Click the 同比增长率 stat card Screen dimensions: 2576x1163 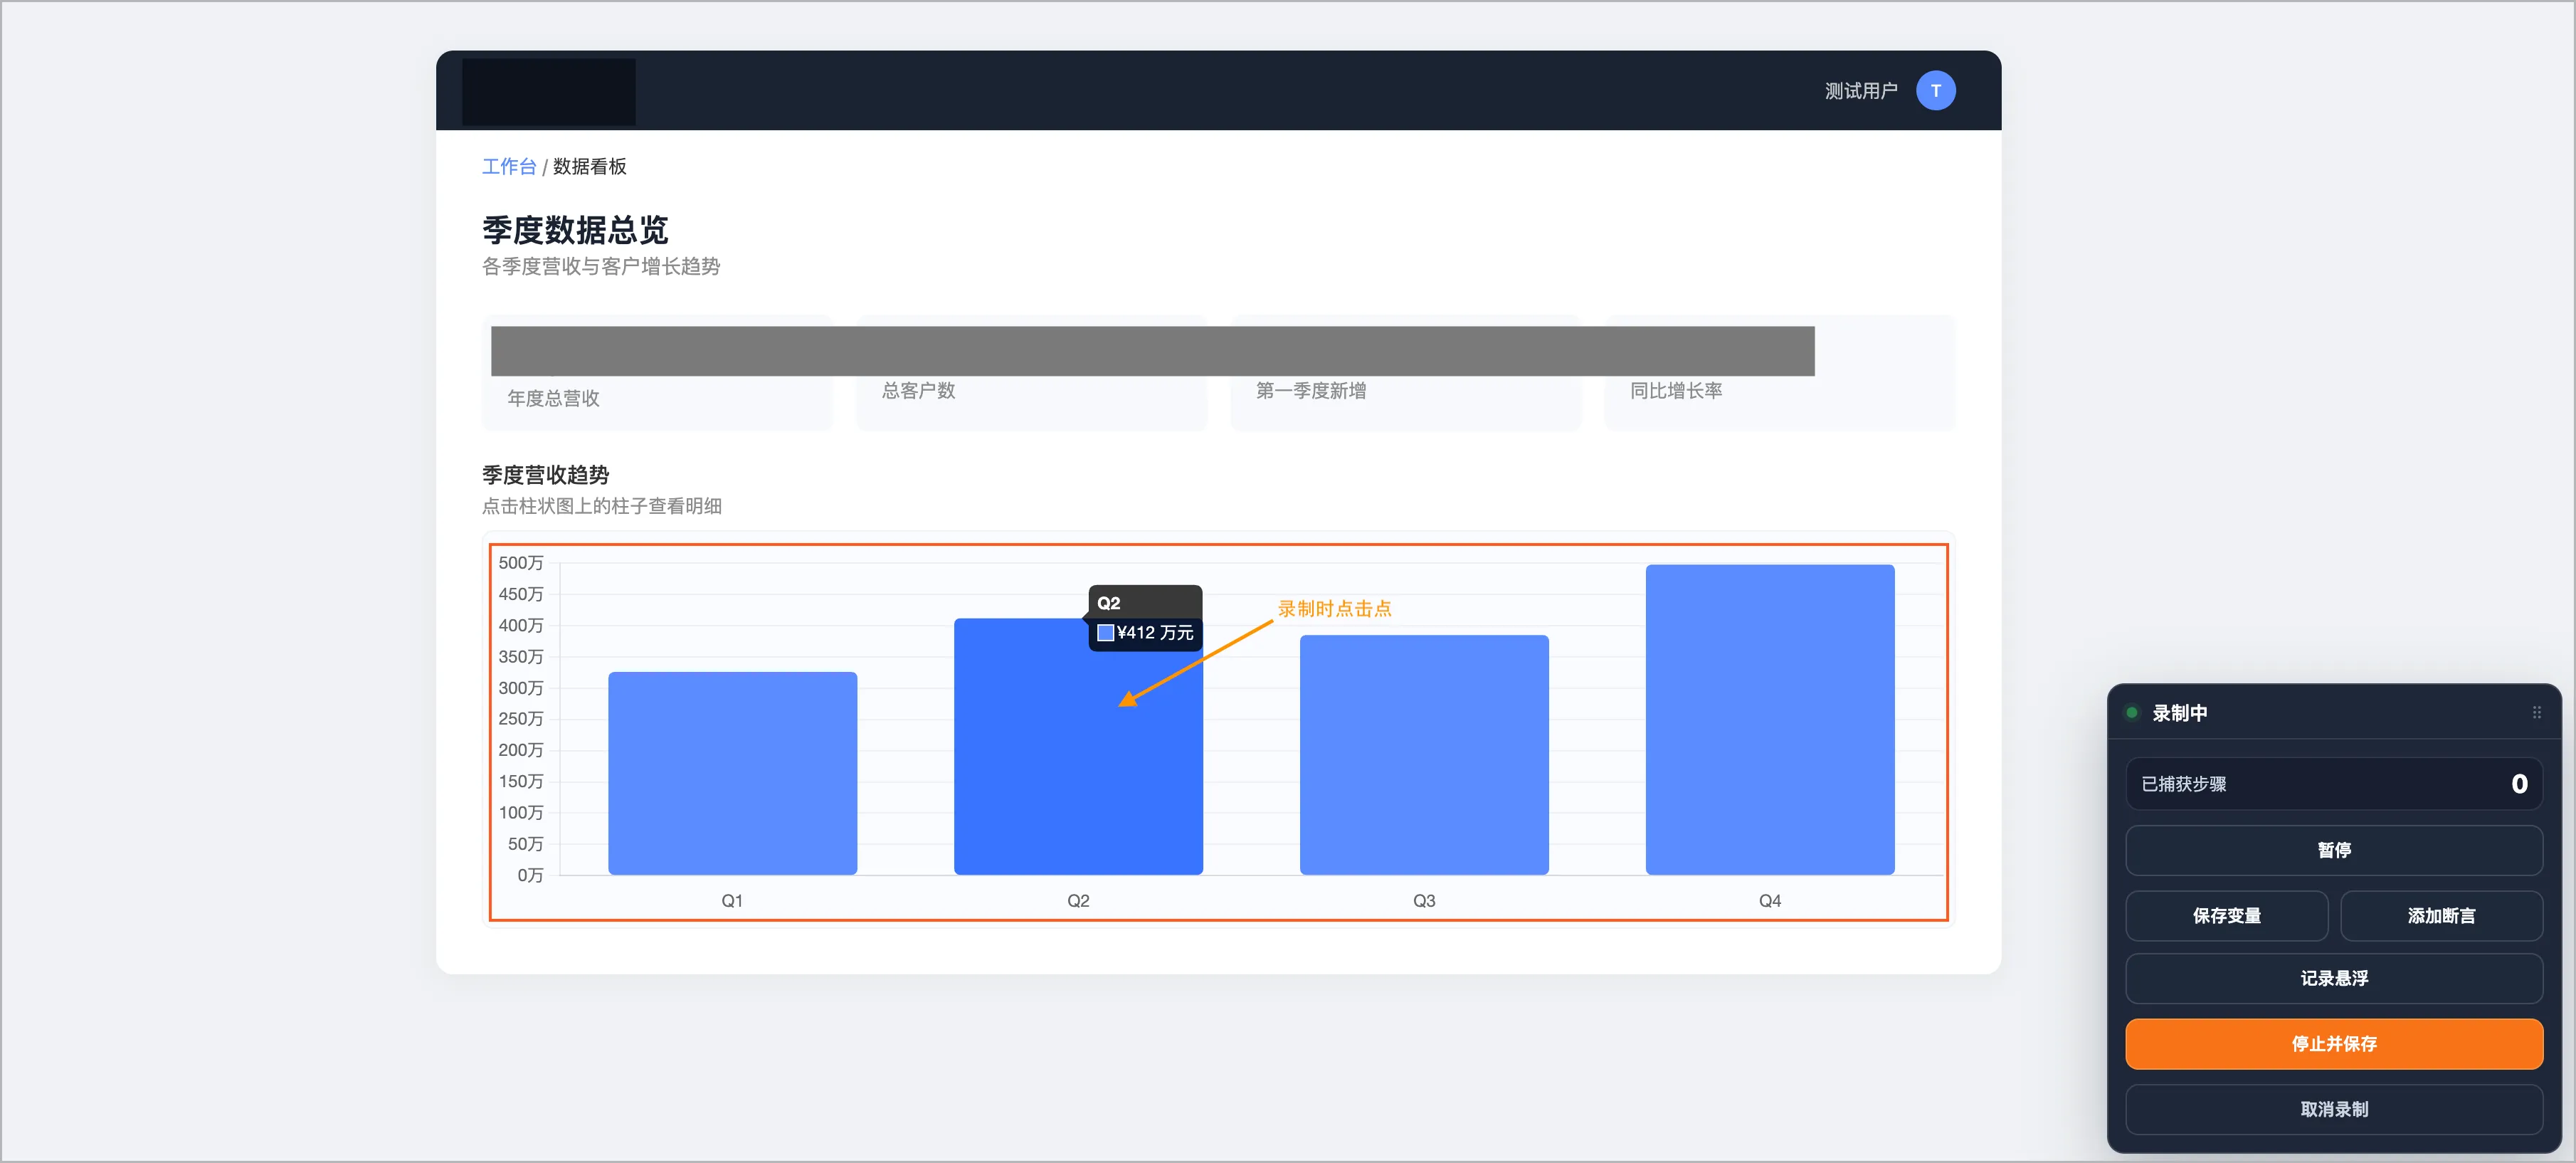pyautogui.click(x=1779, y=373)
